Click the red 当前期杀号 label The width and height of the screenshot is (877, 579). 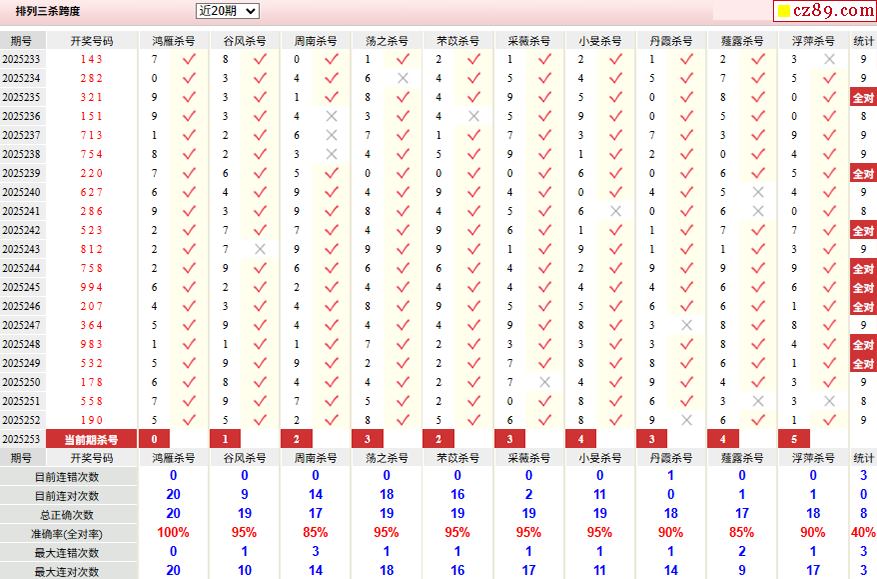click(91, 439)
